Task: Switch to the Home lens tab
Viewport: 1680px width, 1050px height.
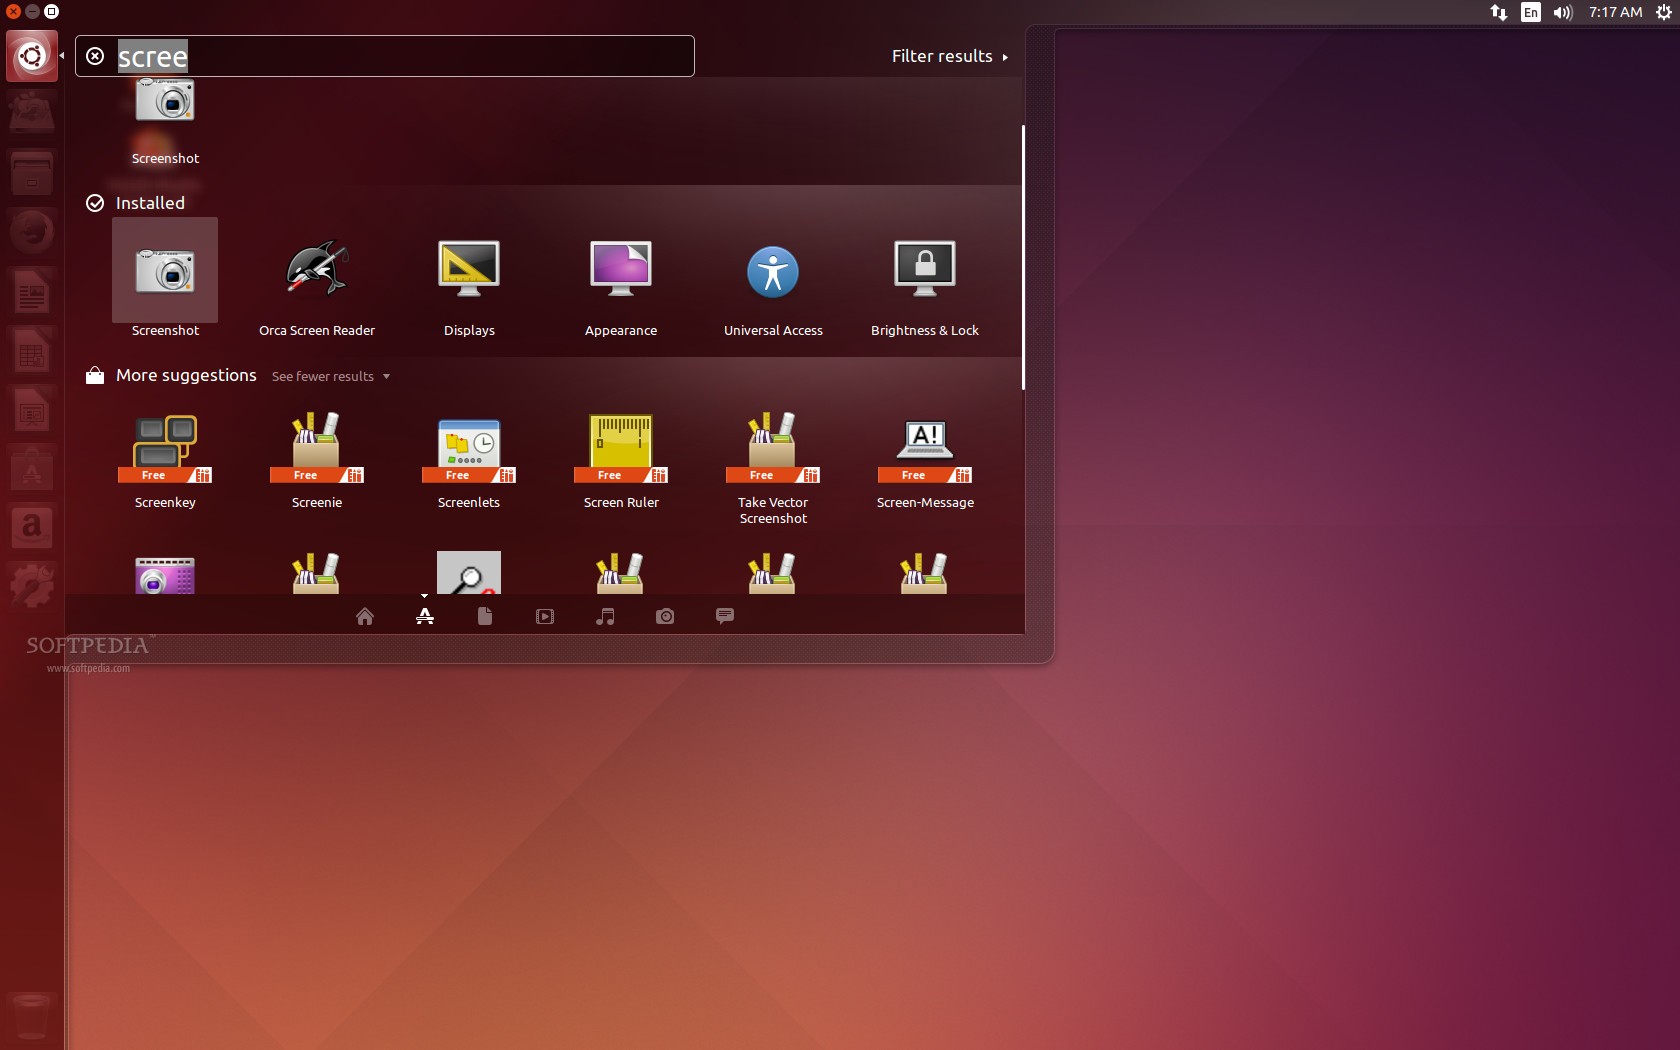Action: pos(365,616)
